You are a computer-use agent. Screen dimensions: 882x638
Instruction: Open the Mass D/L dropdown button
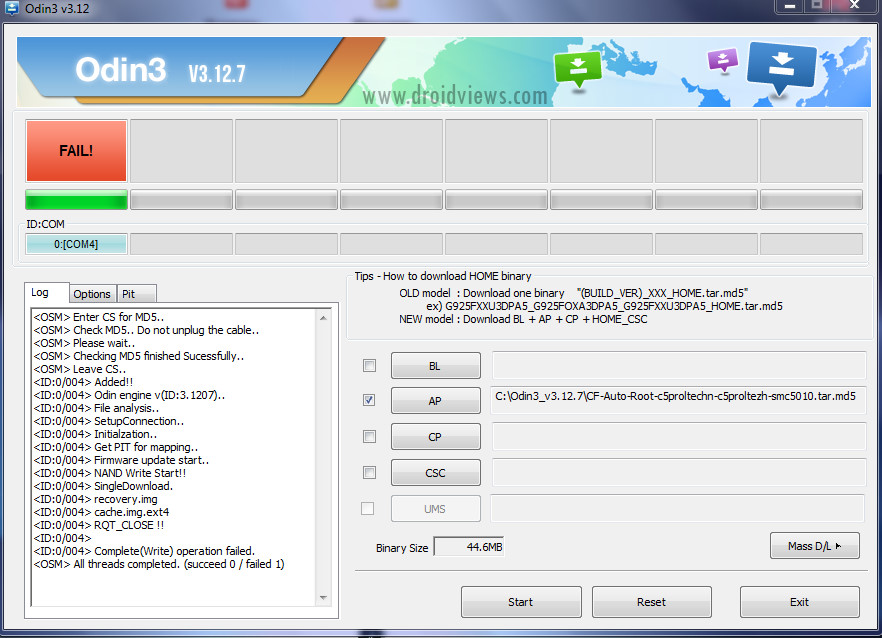(815, 546)
